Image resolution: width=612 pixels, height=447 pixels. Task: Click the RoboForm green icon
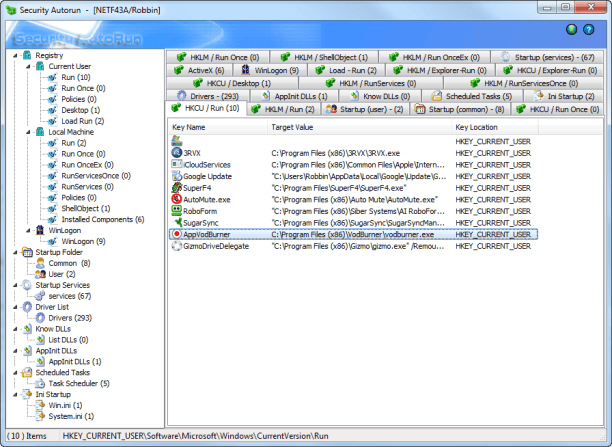click(177, 211)
